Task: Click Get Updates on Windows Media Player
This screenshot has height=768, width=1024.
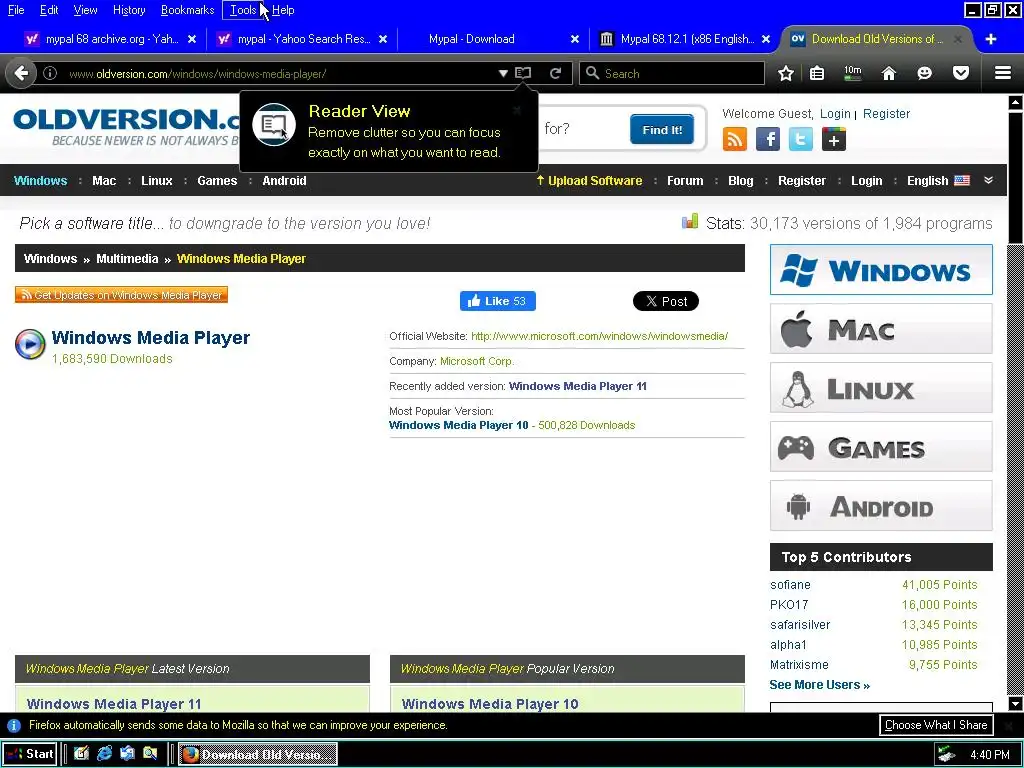Action: click(x=121, y=295)
